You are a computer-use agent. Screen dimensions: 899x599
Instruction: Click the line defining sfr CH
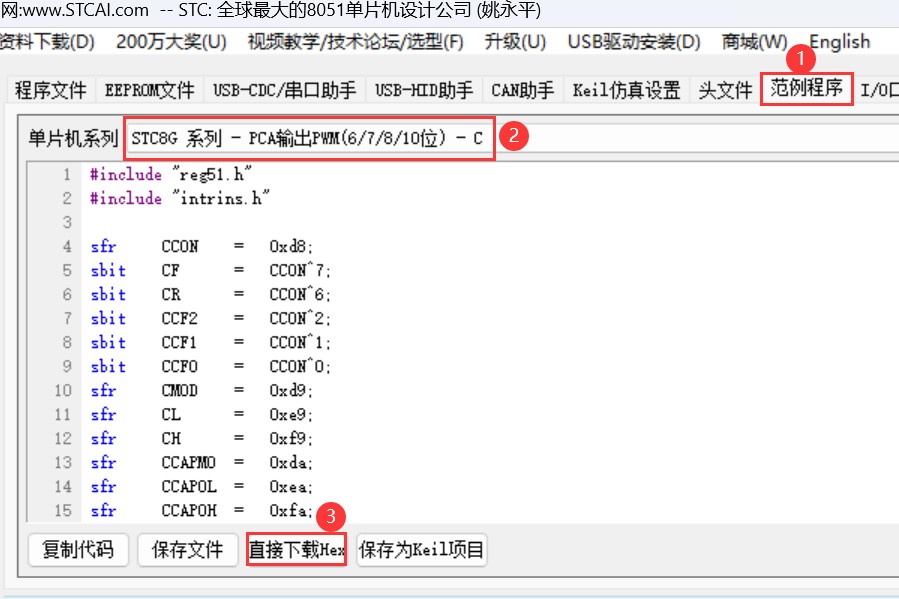pyautogui.click(x=202, y=439)
